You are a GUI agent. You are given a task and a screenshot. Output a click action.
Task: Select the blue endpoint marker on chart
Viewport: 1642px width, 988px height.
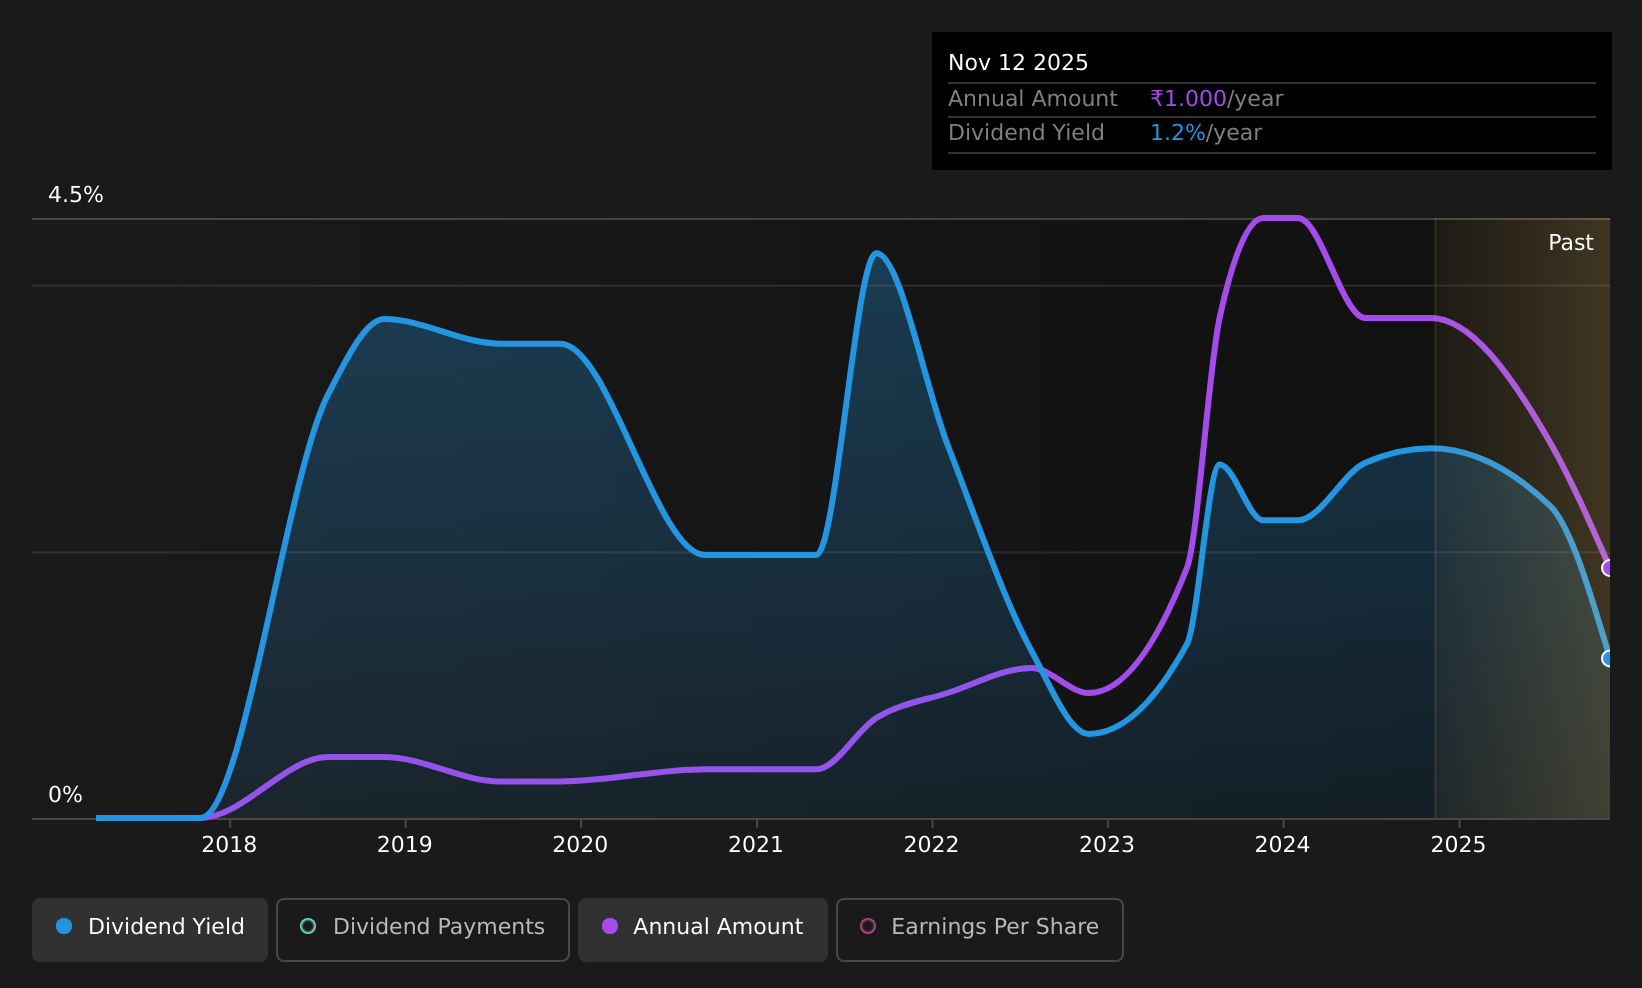1609,658
